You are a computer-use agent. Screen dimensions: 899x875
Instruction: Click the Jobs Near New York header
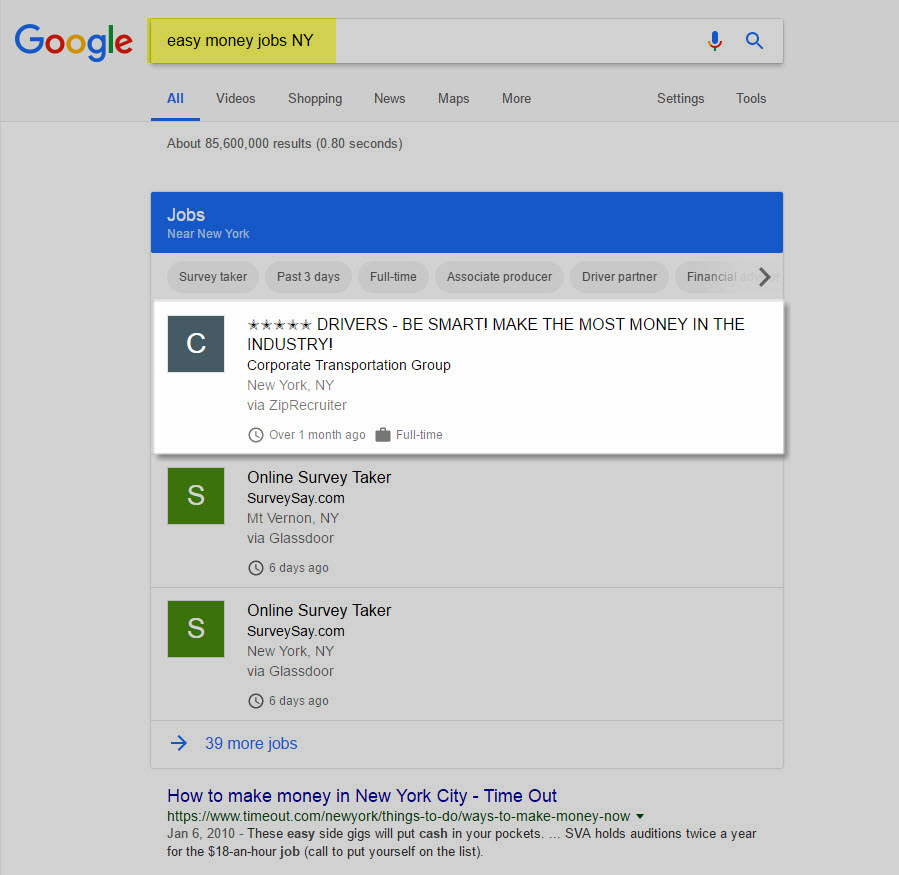(467, 222)
